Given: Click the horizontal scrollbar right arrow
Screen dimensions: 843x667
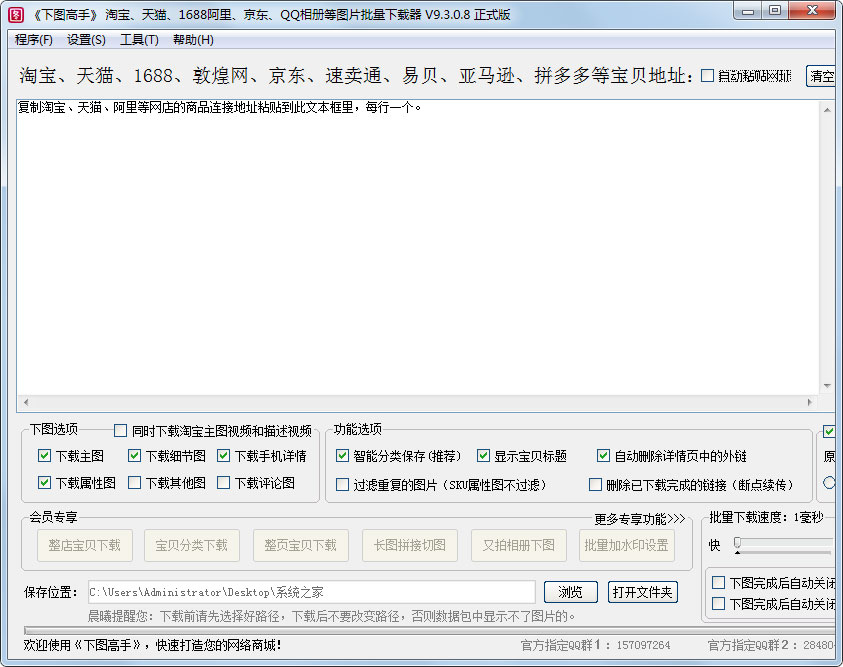Looking at the screenshot, I should [x=810, y=401].
